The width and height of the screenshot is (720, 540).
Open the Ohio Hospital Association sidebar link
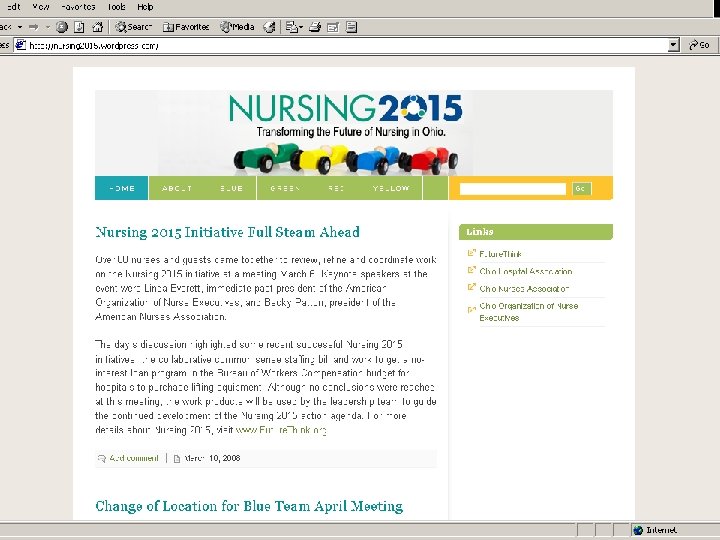pyautogui.click(x=526, y=271)
